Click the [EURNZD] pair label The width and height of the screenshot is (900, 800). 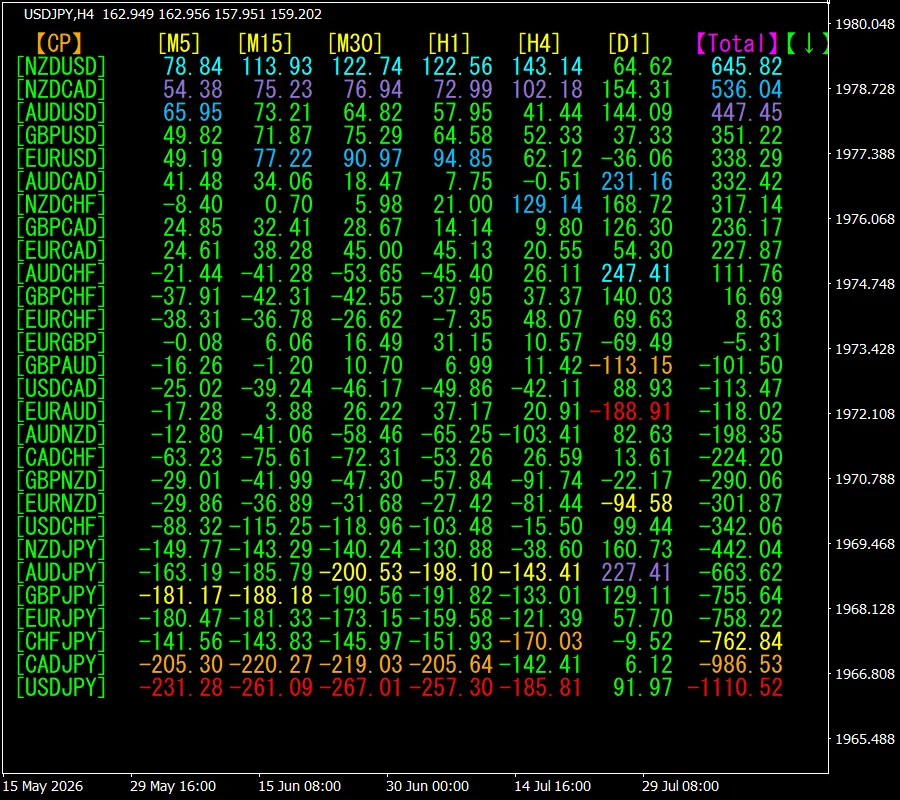coord(61,503)
